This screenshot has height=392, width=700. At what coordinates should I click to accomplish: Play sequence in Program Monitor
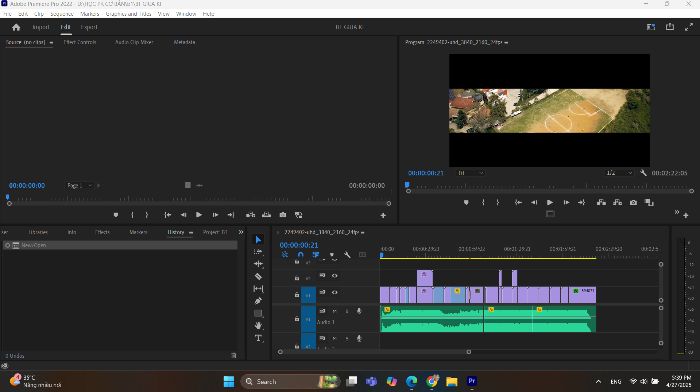550,202
